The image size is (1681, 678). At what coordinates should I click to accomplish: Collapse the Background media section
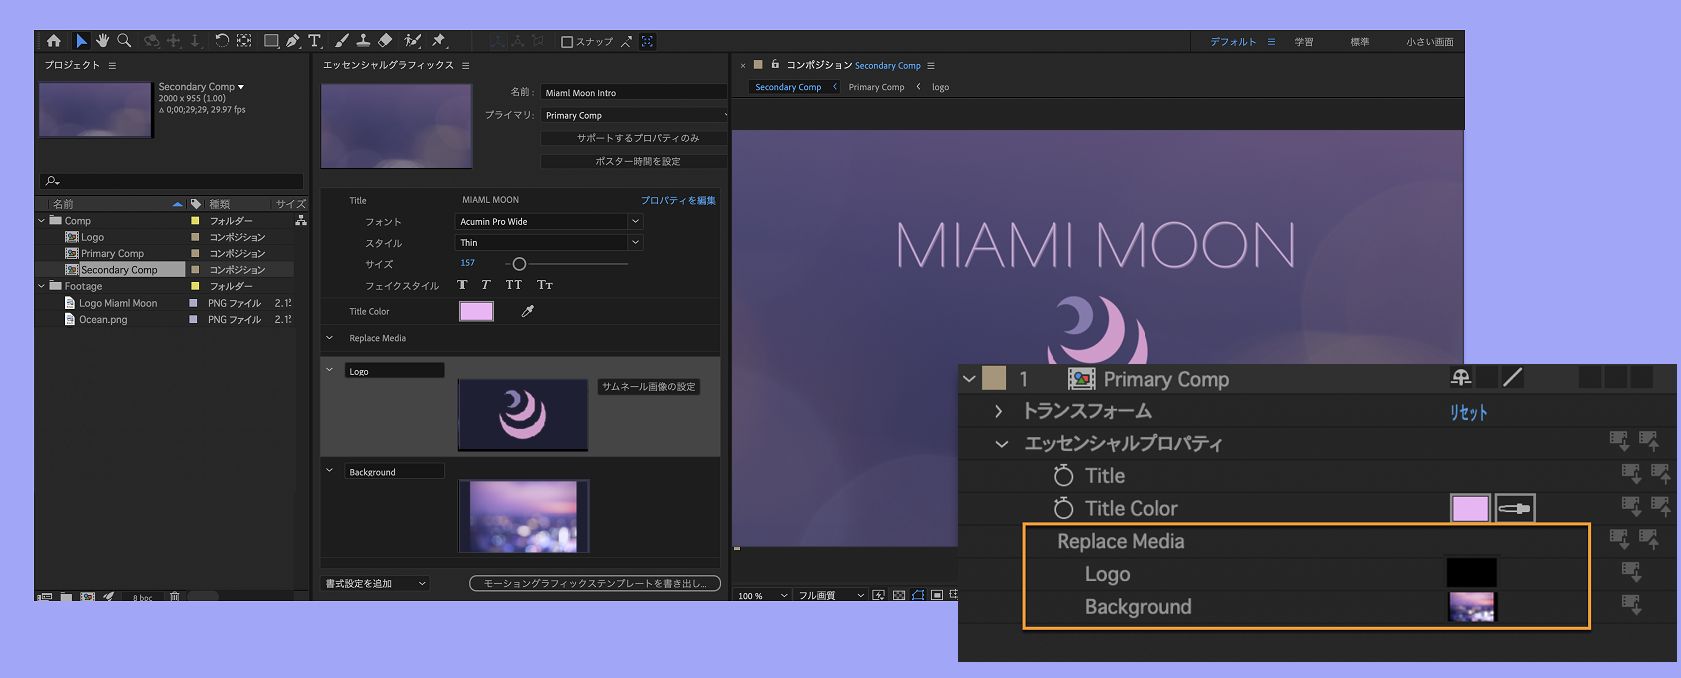coord(329,470)
